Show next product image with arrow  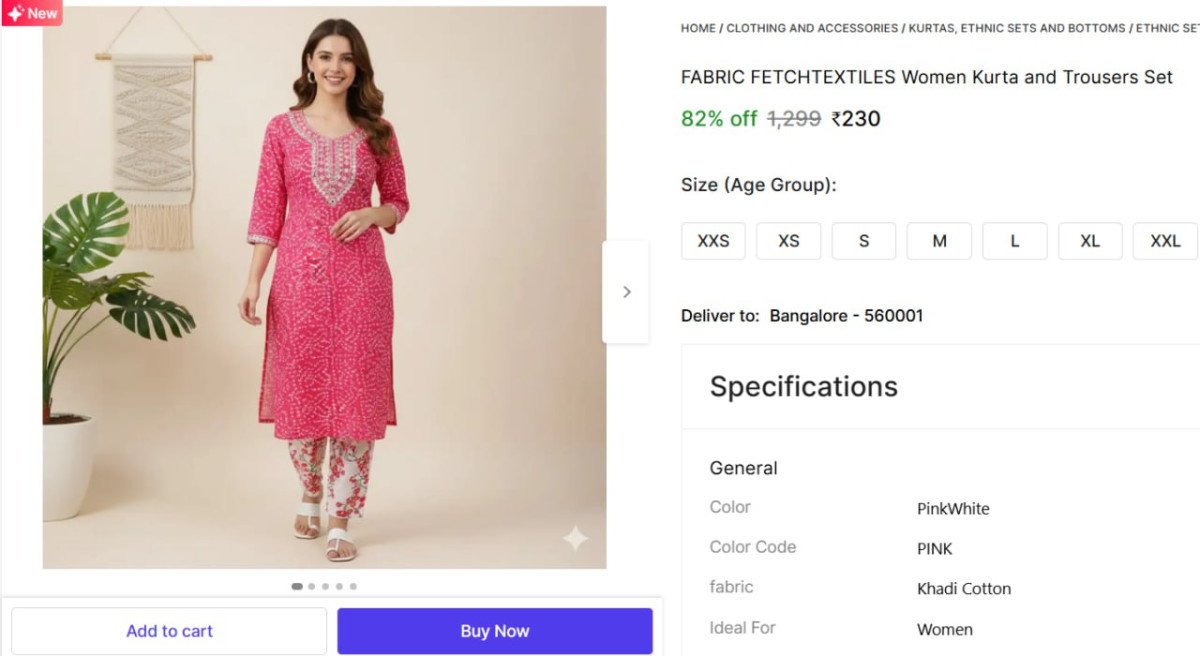tap(626, 292)
